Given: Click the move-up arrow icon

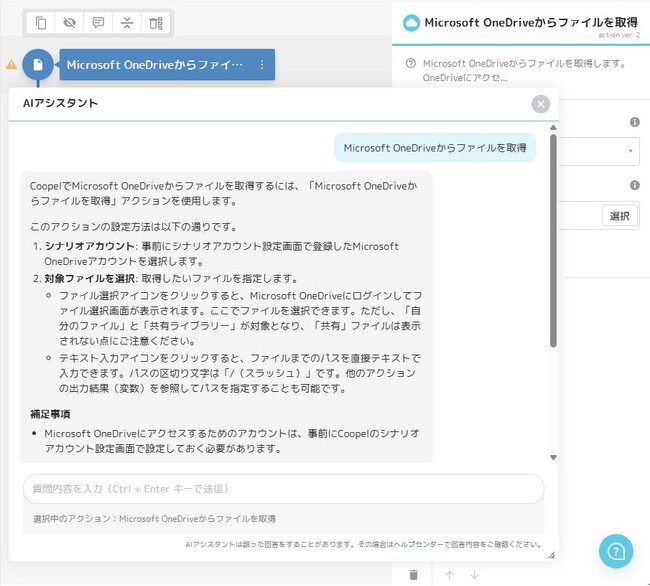Looking at the screenshot, I should [x=449, y=575].
